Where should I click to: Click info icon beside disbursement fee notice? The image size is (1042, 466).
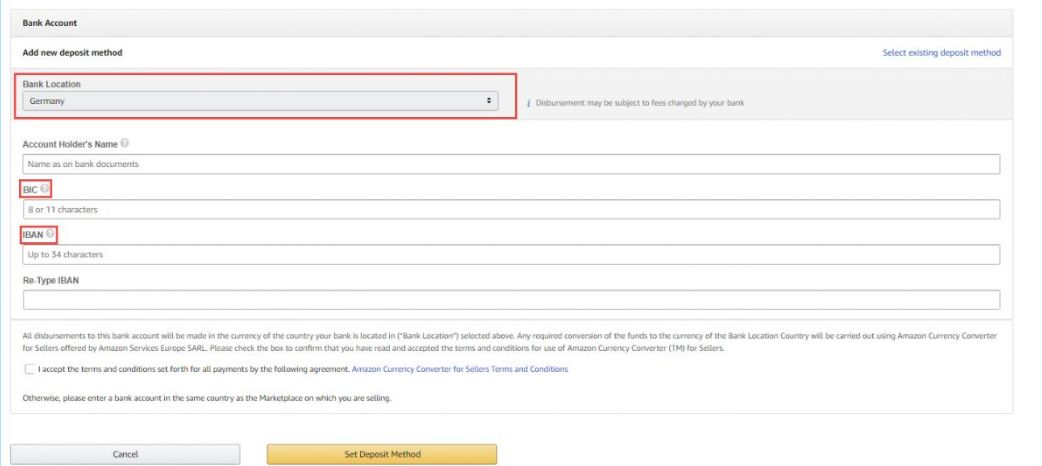click(527, 103)
